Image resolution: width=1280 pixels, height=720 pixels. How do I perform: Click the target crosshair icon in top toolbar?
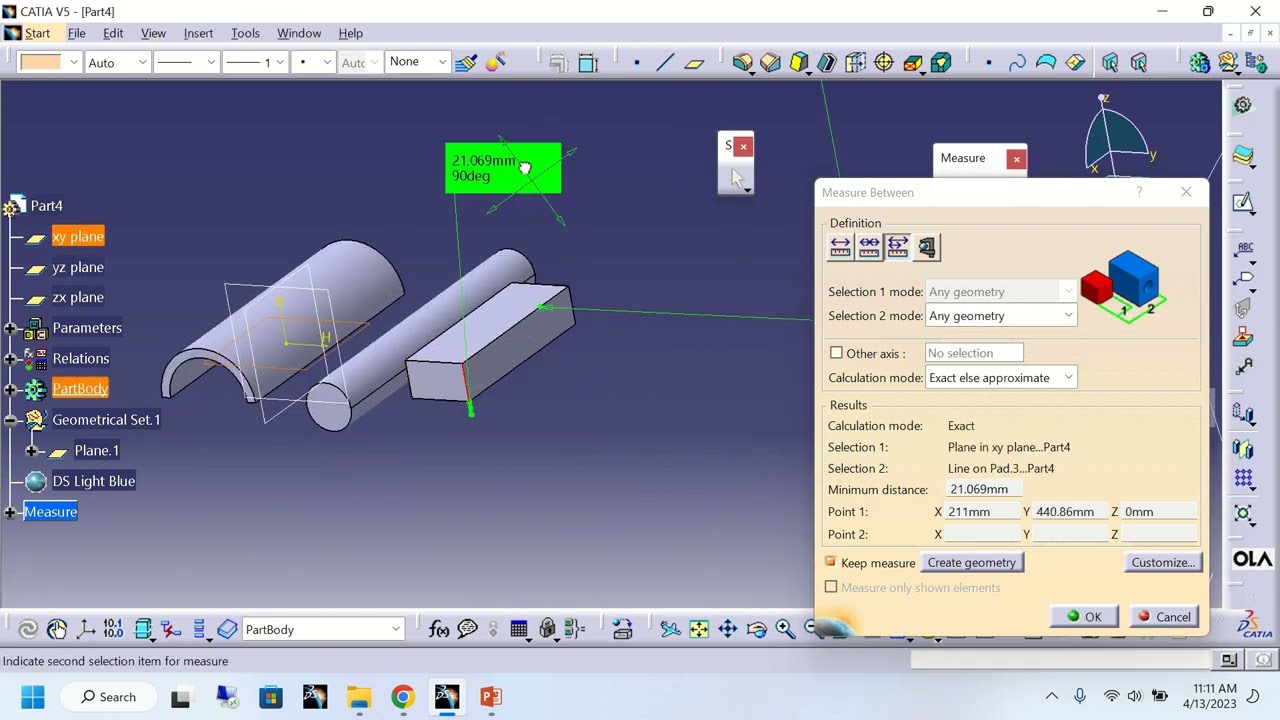click(x=884, y=62)
